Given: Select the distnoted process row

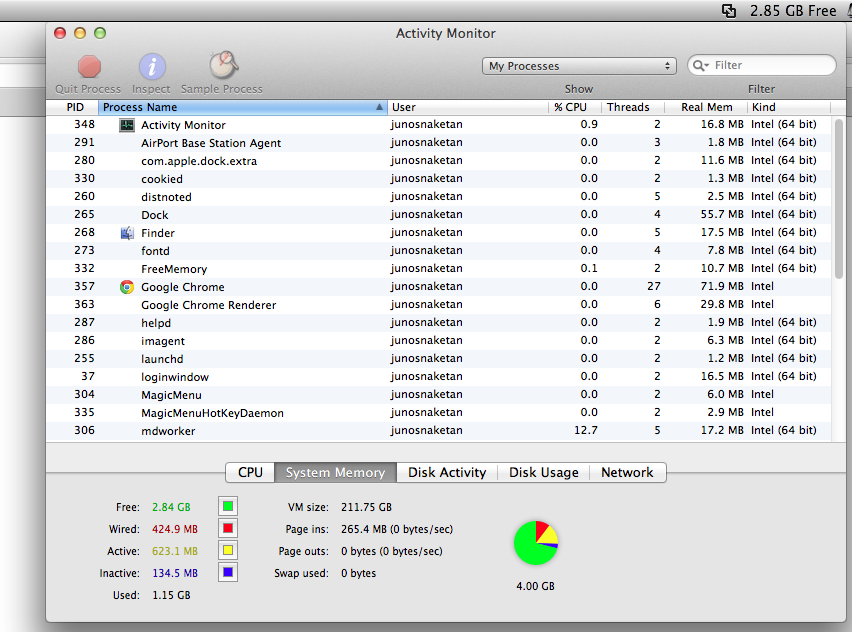Looking at the screenshot, I should 438,196.
